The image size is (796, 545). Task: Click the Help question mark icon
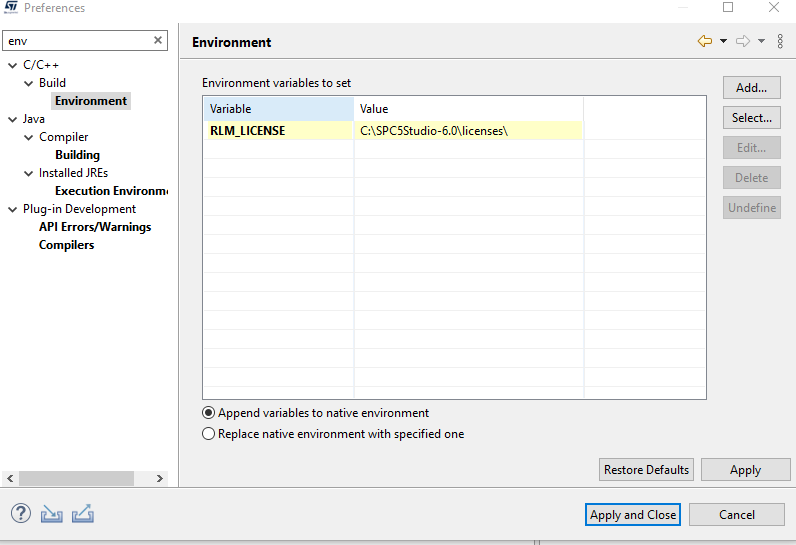(21, 514)
